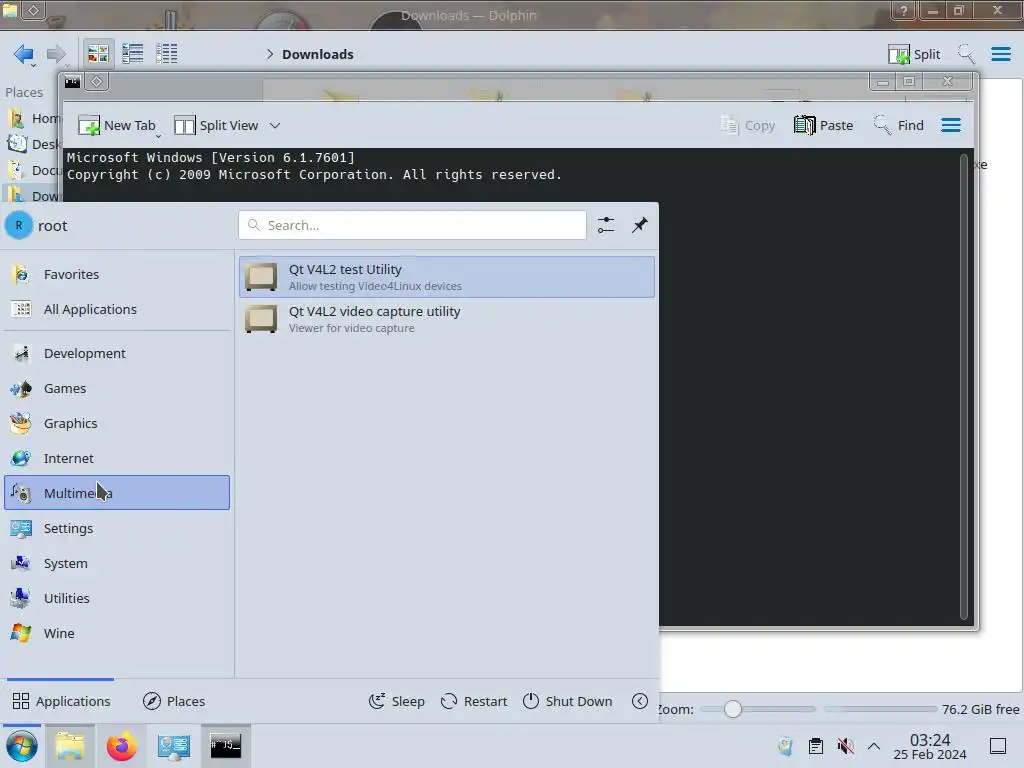Switch Dolphin to details view mode
The width and height of the screenshot is (1024, 768).
point(167,54)
